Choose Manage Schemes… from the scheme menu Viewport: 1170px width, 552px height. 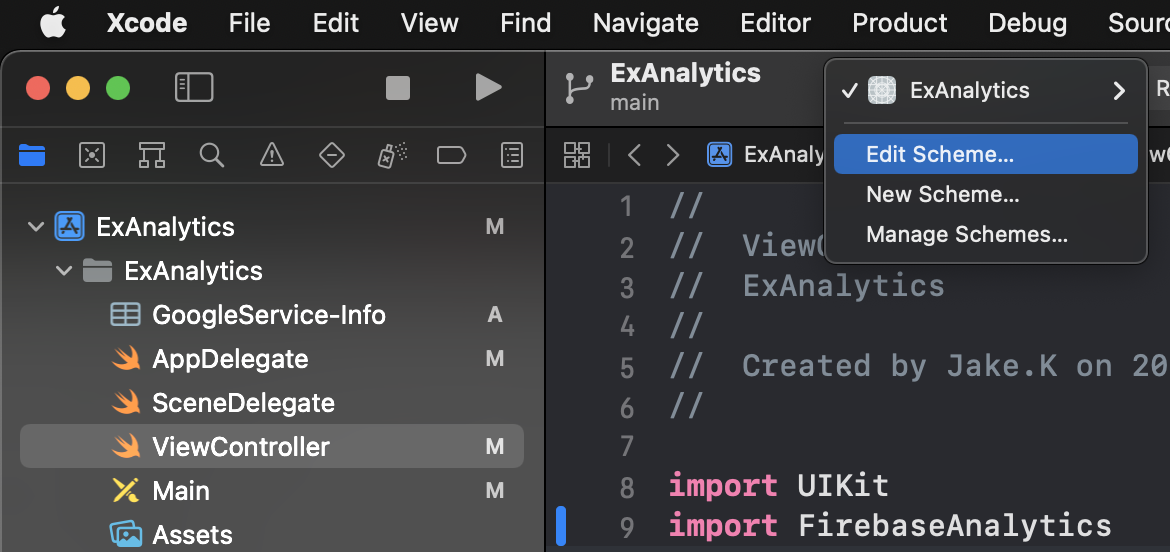[x=986, y=235]
